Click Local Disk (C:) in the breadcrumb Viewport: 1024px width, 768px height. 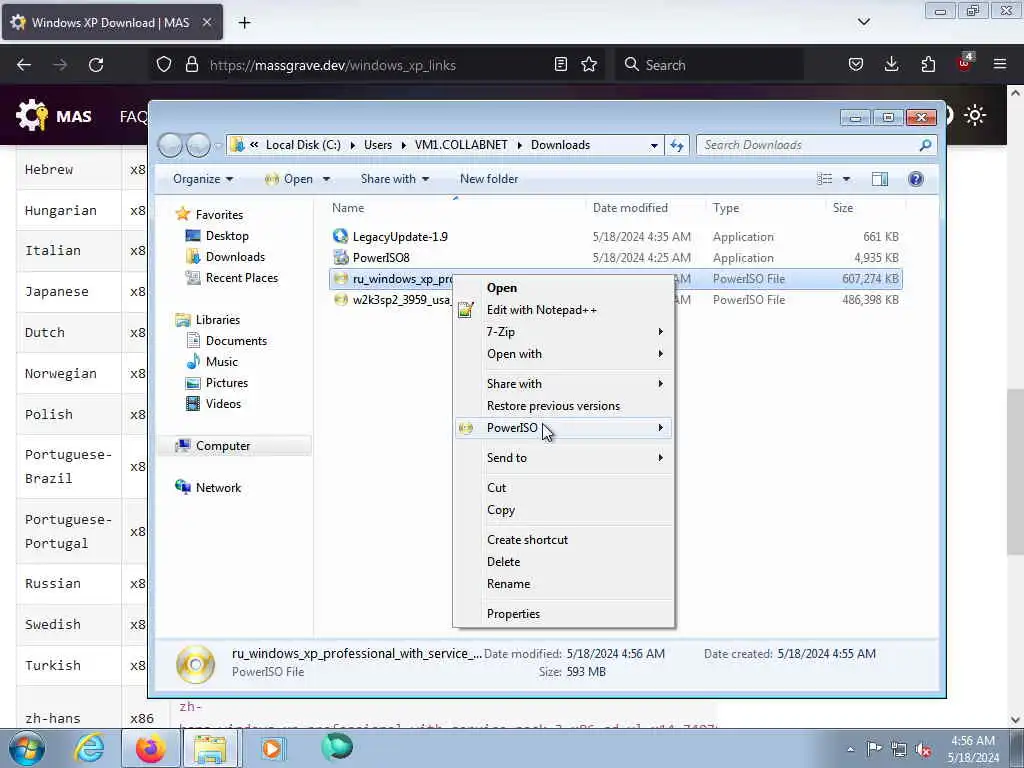click(303, 145)
